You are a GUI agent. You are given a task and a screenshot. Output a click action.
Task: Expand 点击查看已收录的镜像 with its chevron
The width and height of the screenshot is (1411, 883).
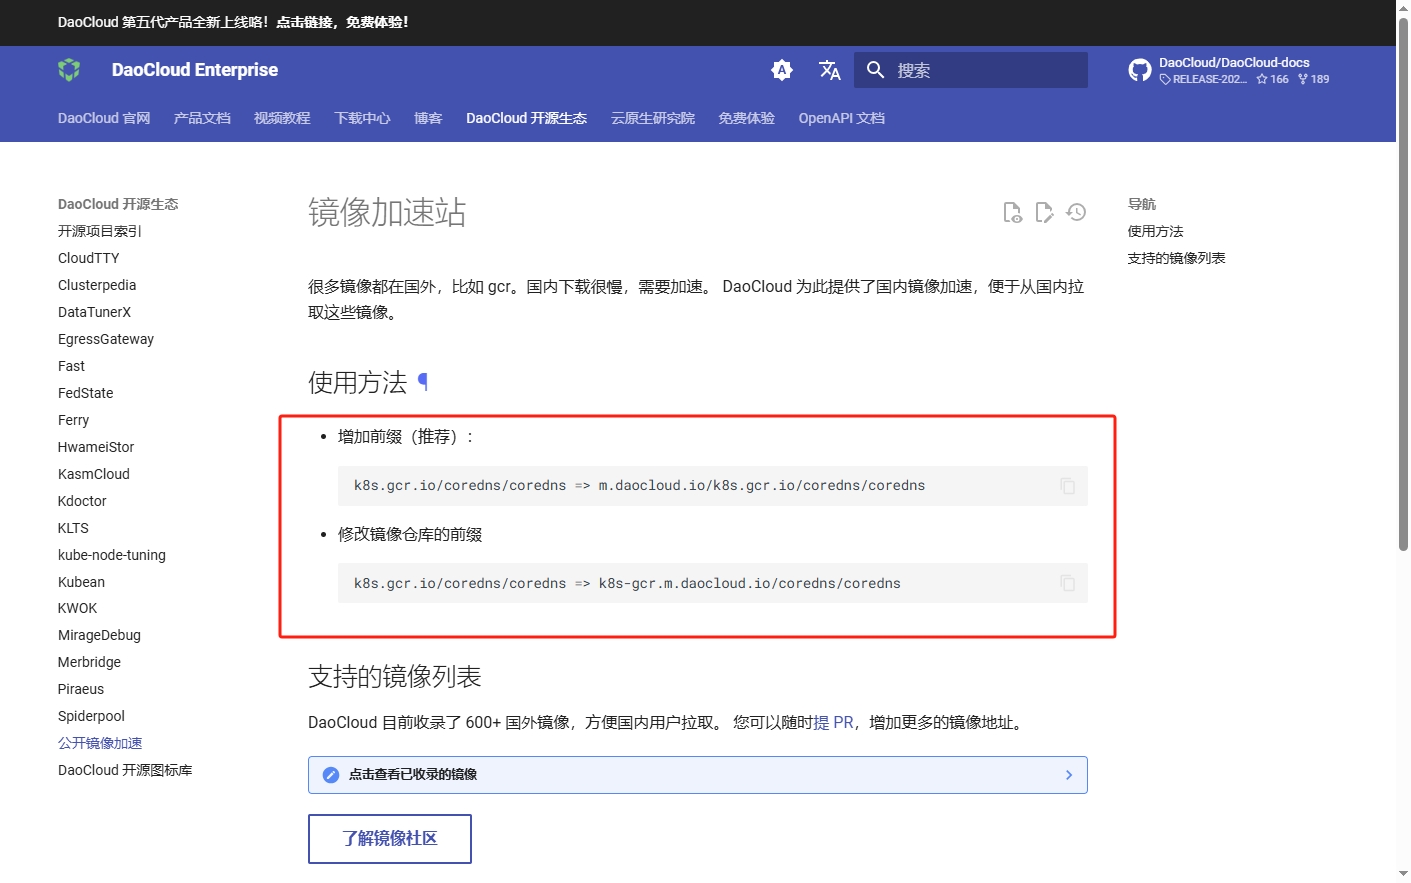[1069, 775]
